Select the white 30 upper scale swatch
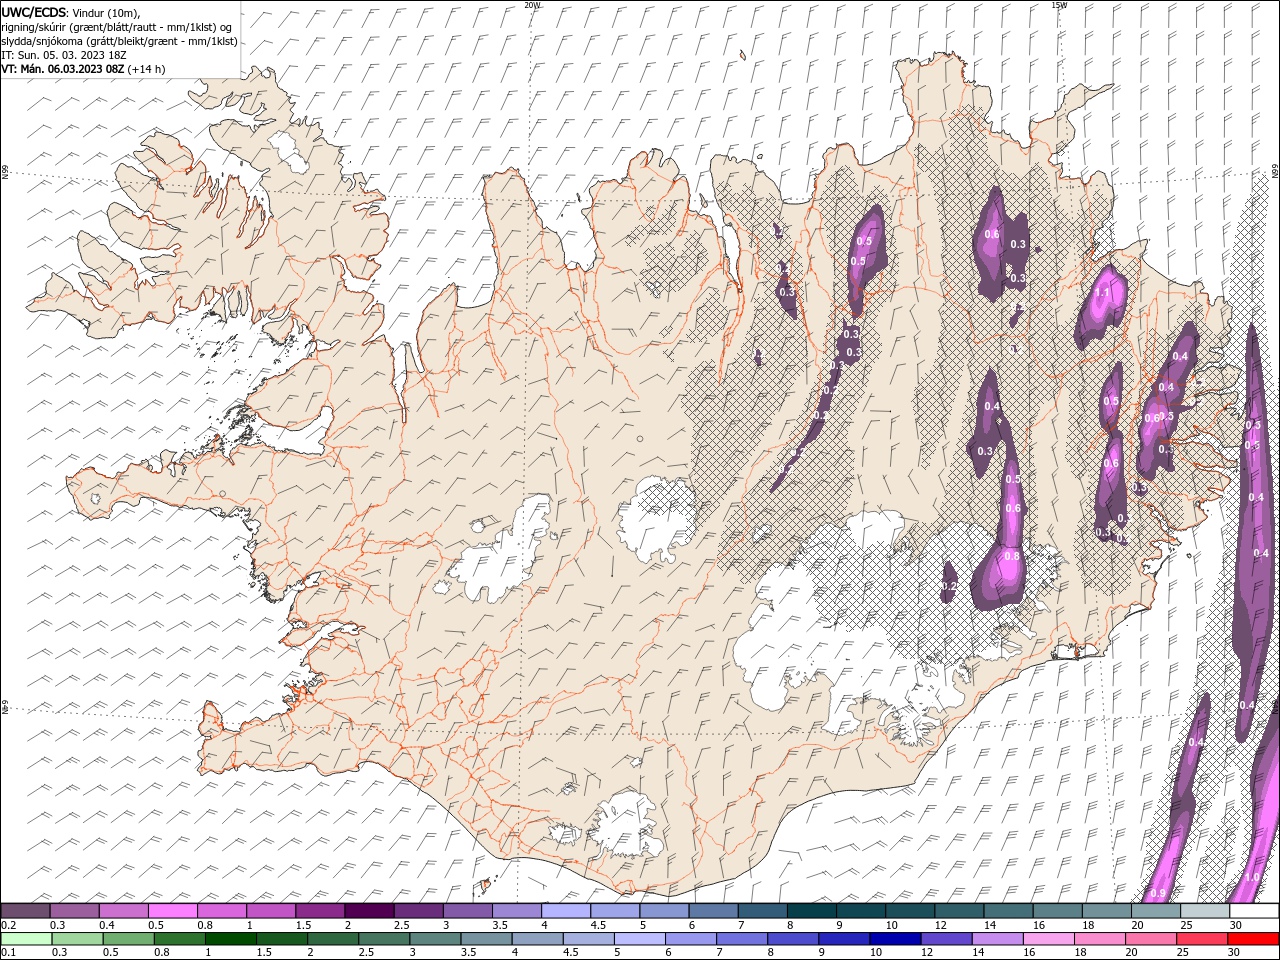This screenshot has width=1280, height=960. (1254, 911)
